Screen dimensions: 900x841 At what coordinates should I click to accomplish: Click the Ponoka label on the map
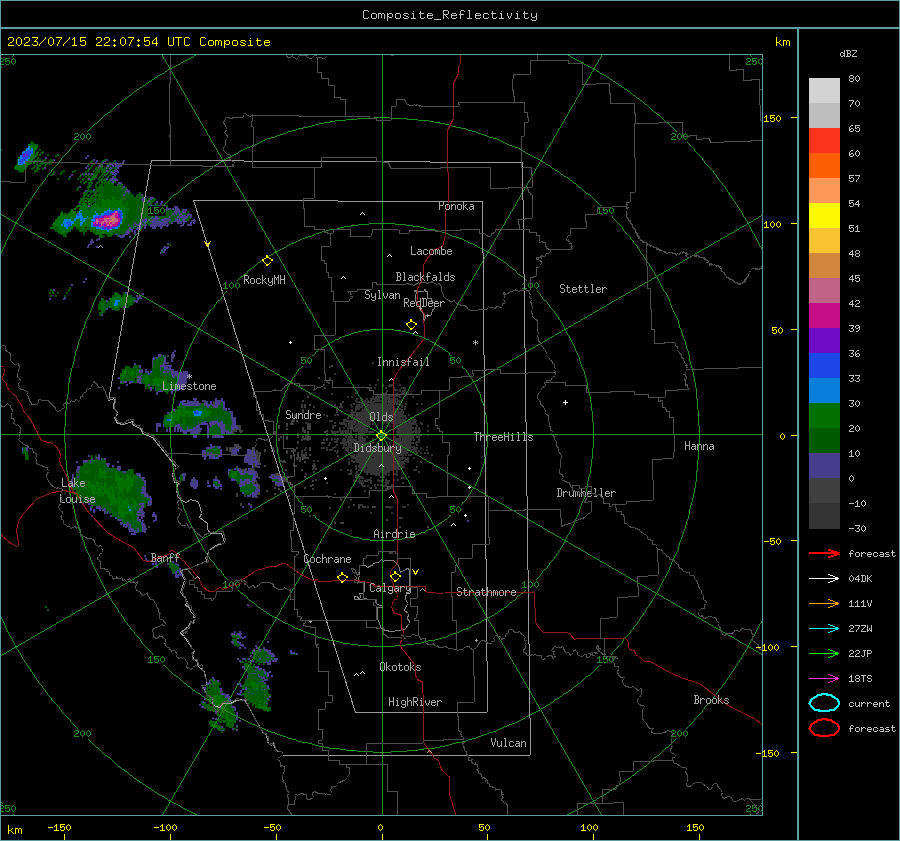point(456,206)
